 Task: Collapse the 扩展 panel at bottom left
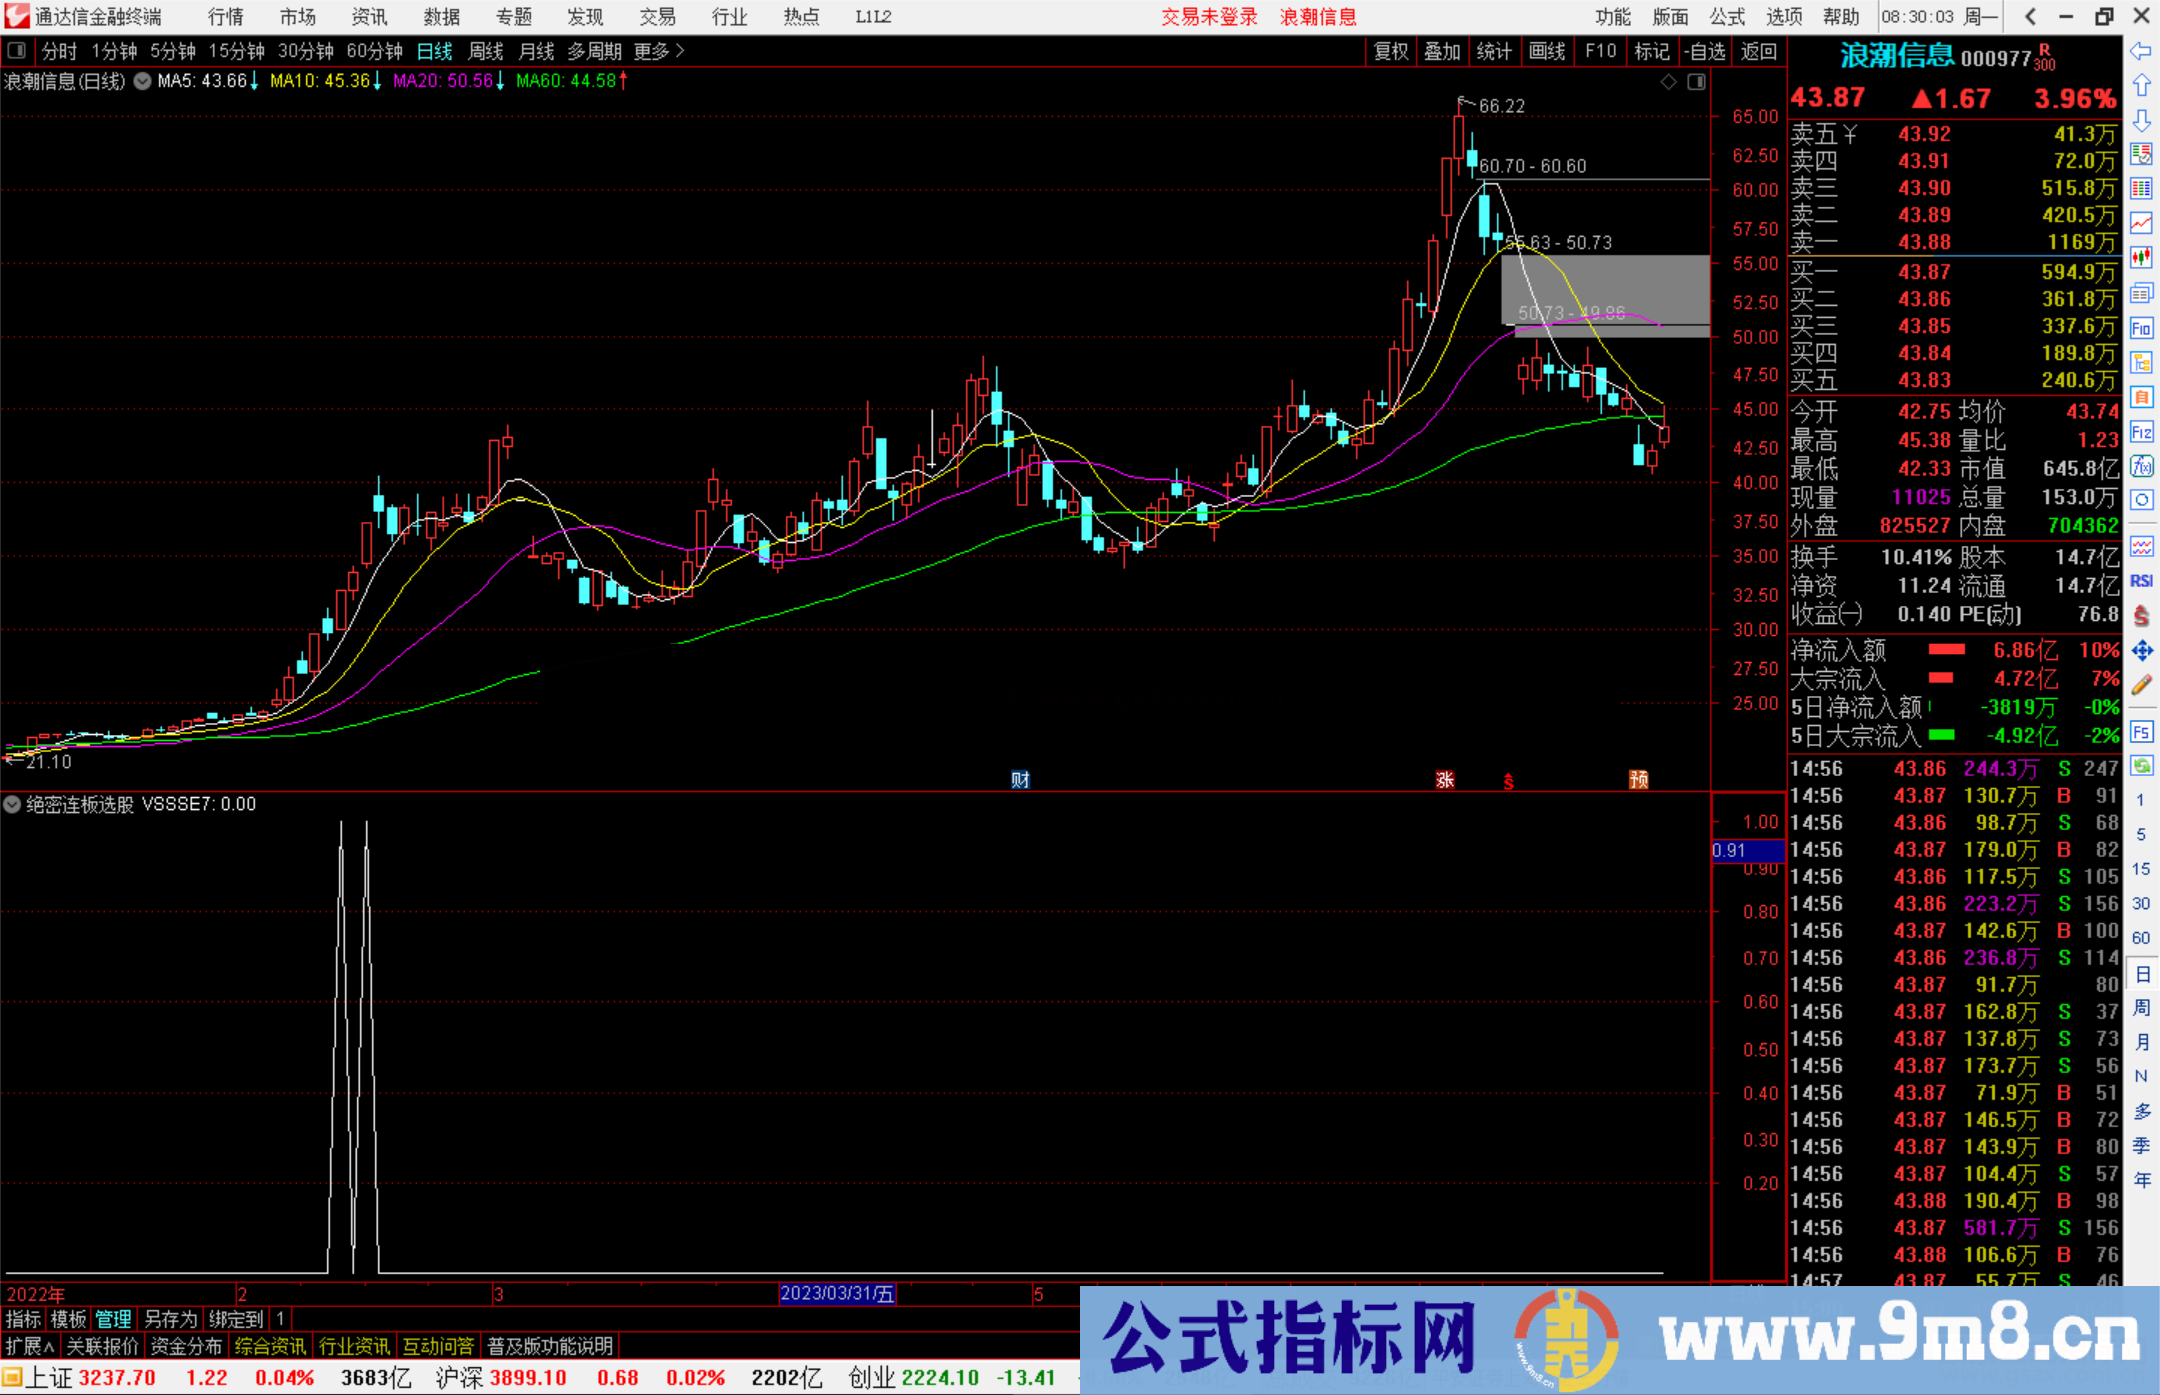27,1345
